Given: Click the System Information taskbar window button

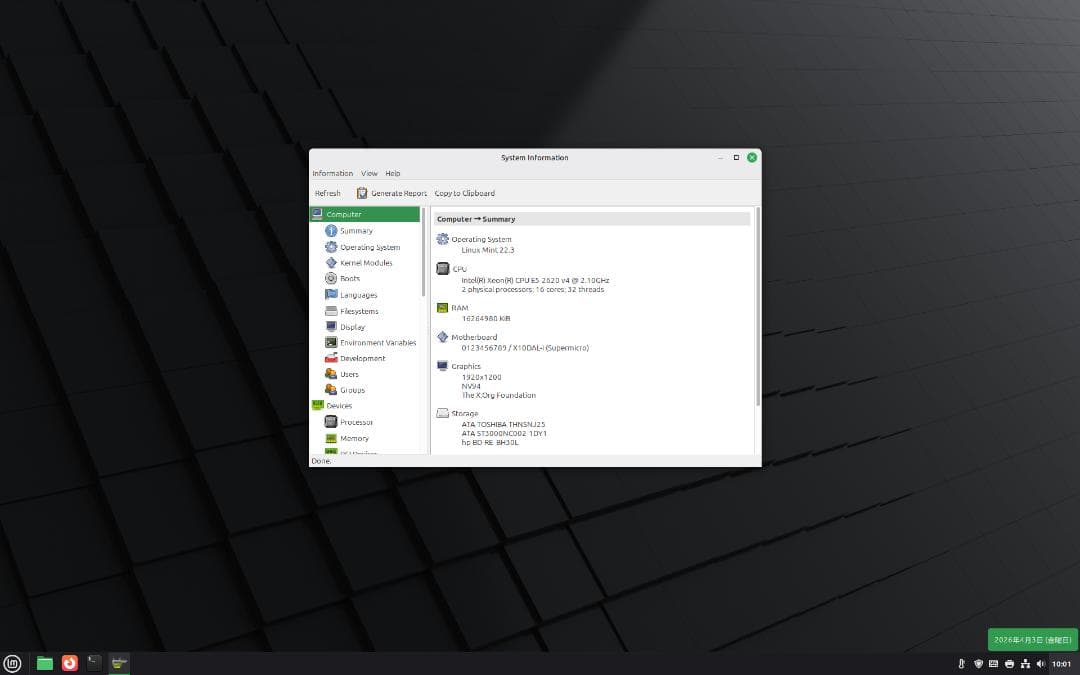Looking at the screenshot, I should 119,663.
